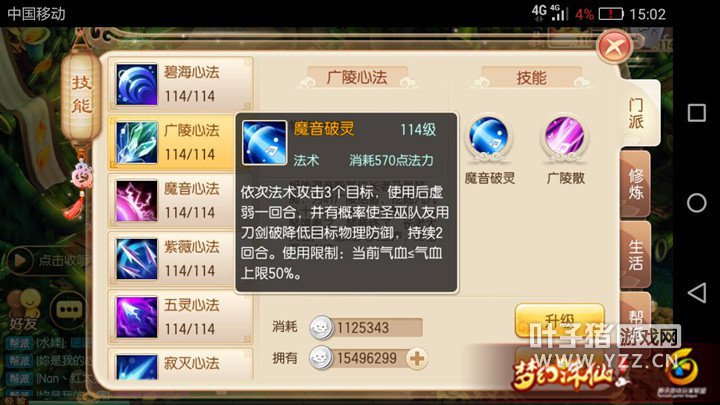Open the chat bubble icon
This screenshot has width=720, height=405.
[x=69, y=310]
